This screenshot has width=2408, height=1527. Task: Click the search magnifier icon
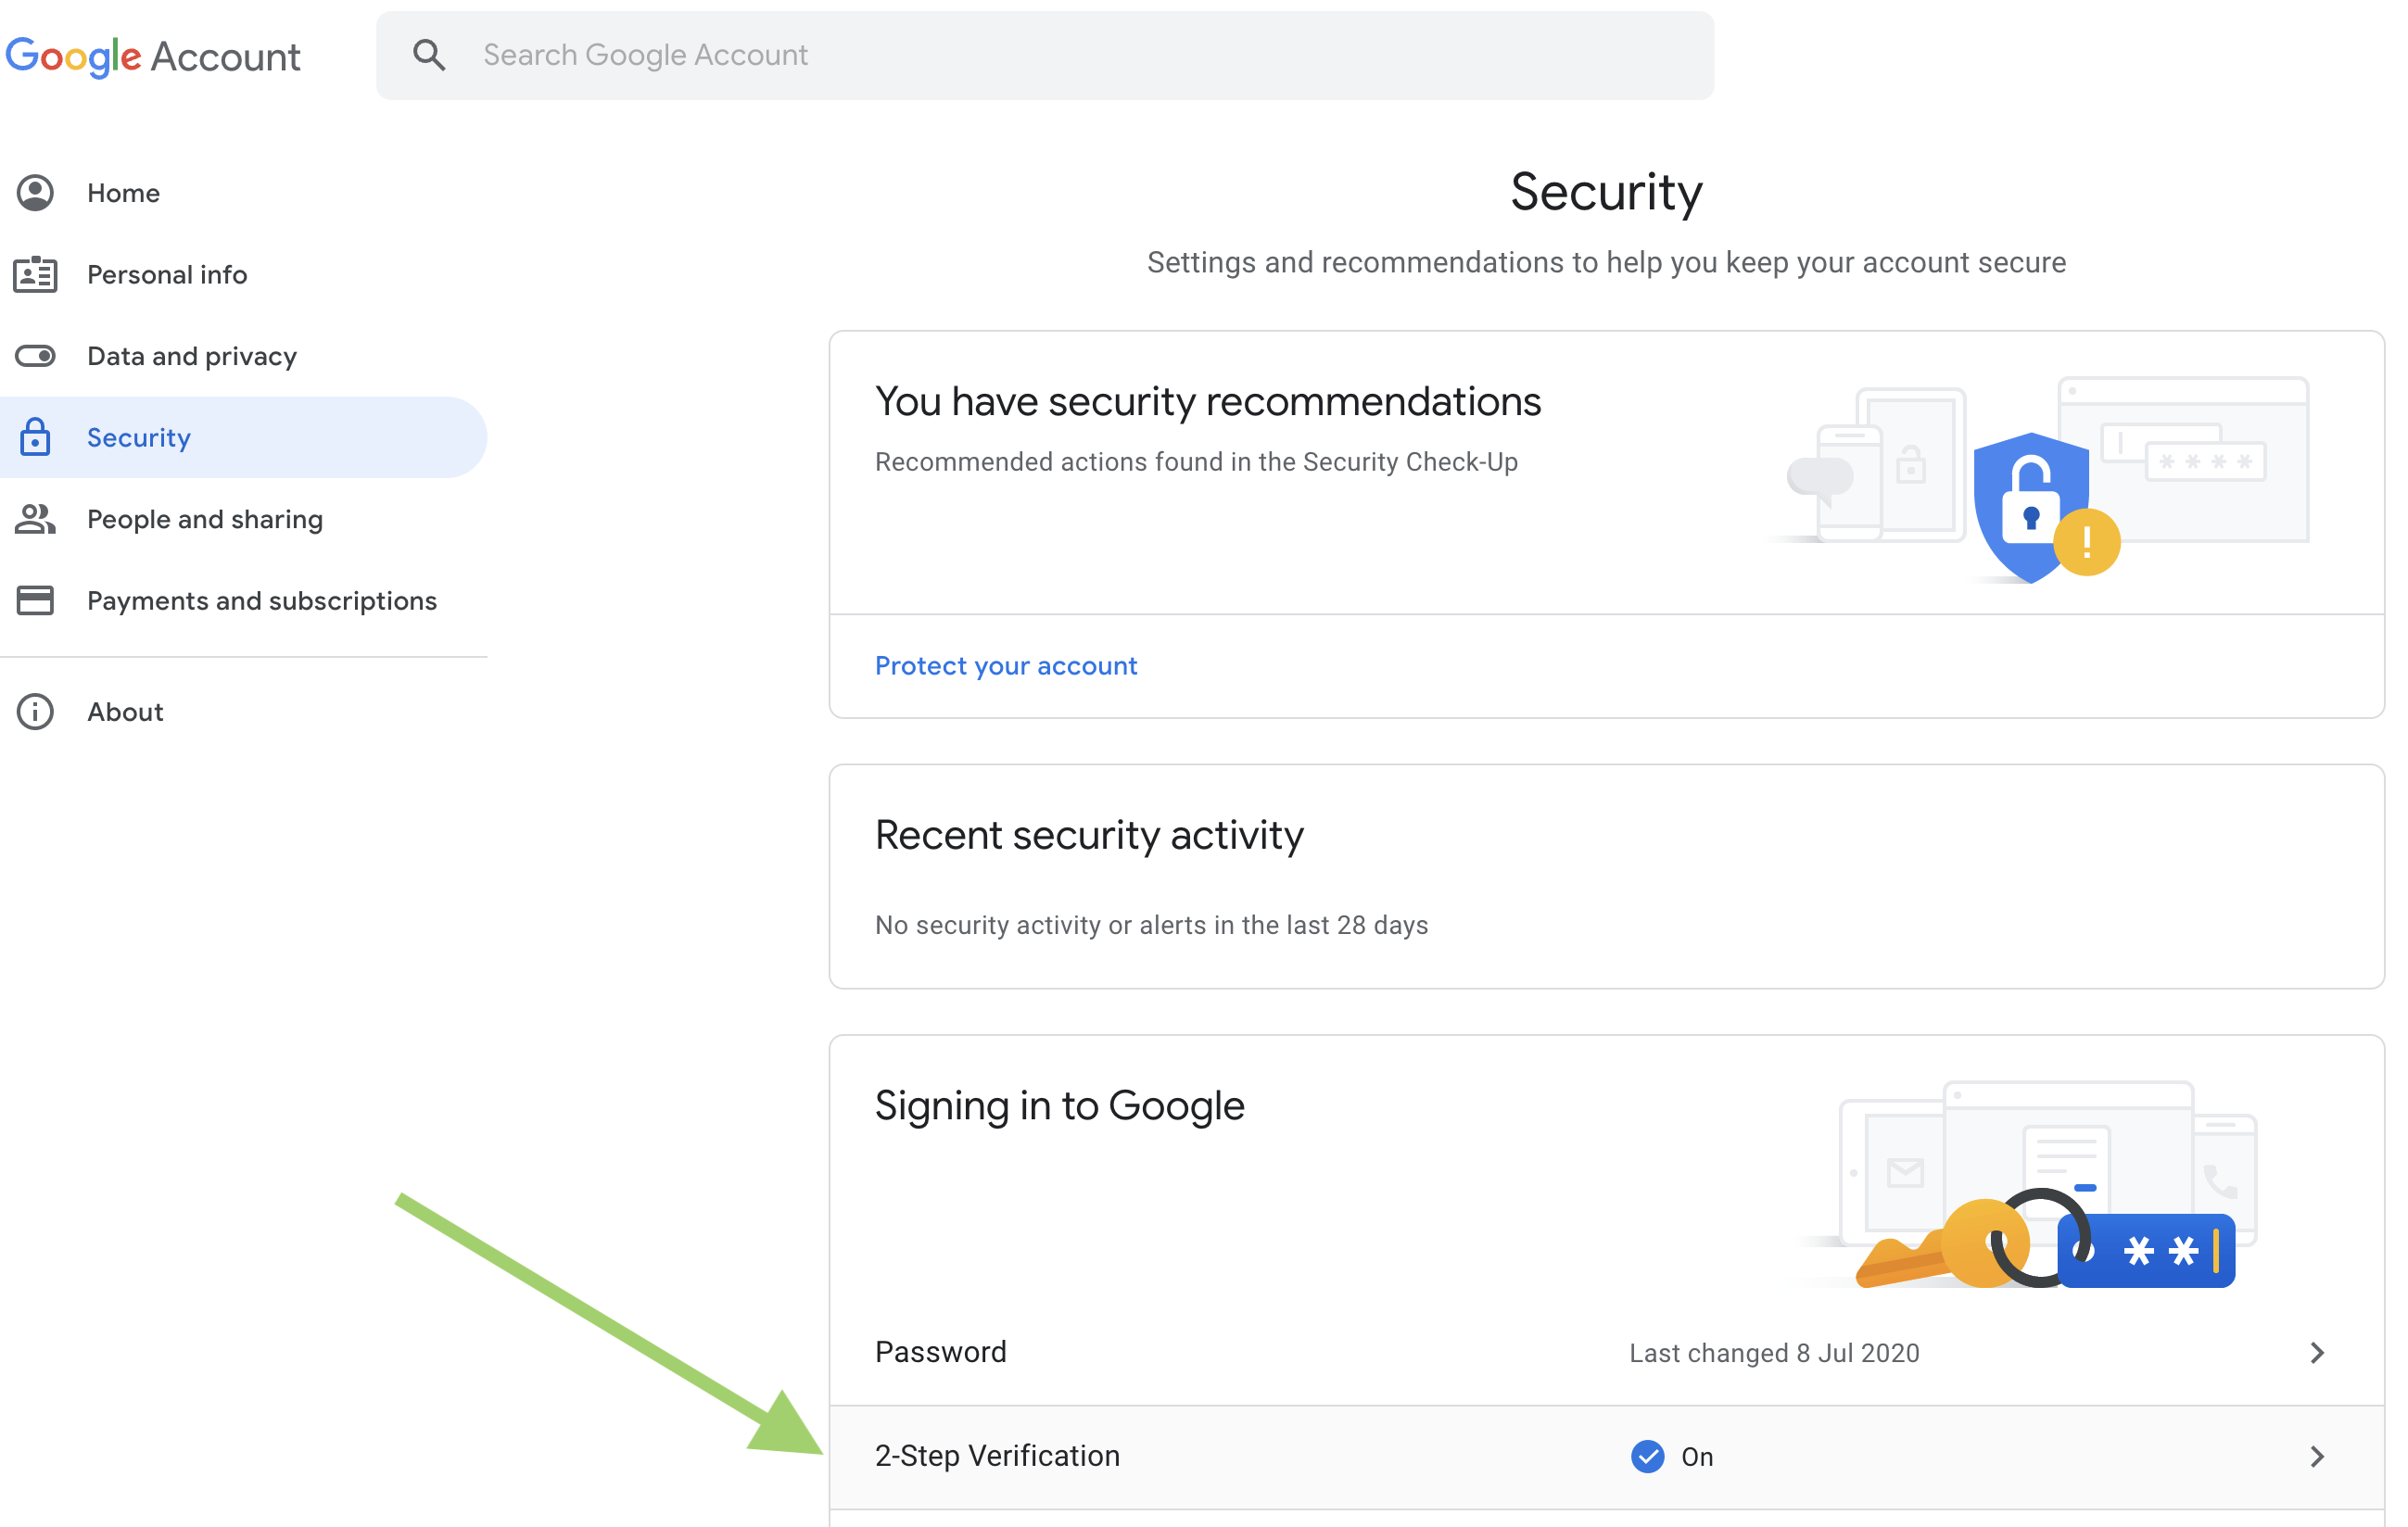coord(429,55)
